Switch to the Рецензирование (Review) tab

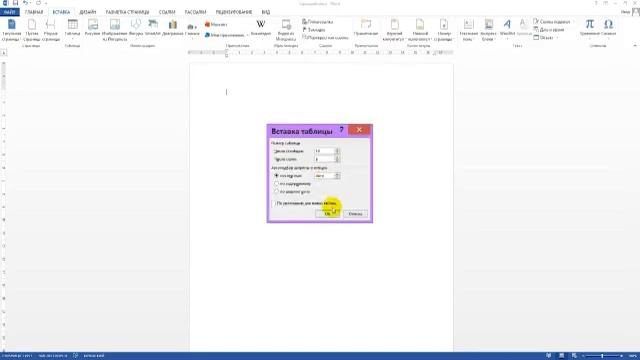point(234,12)
